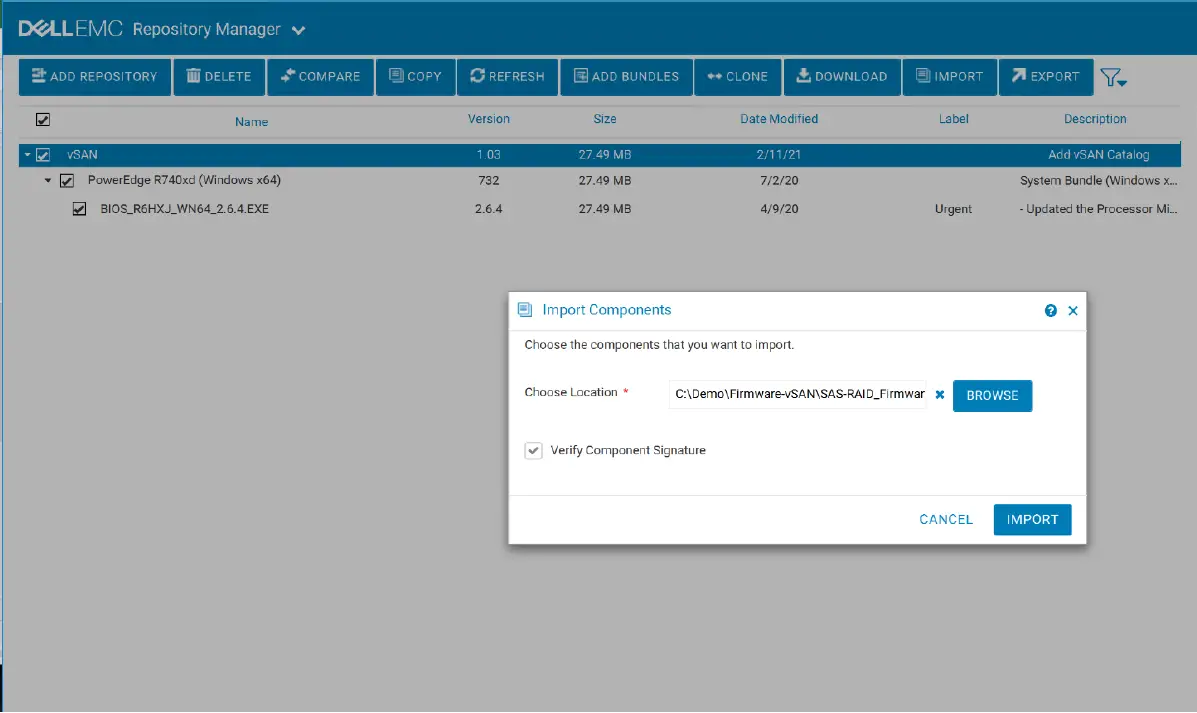Click the Add Bundles toolbar button

tap(627, 76)
